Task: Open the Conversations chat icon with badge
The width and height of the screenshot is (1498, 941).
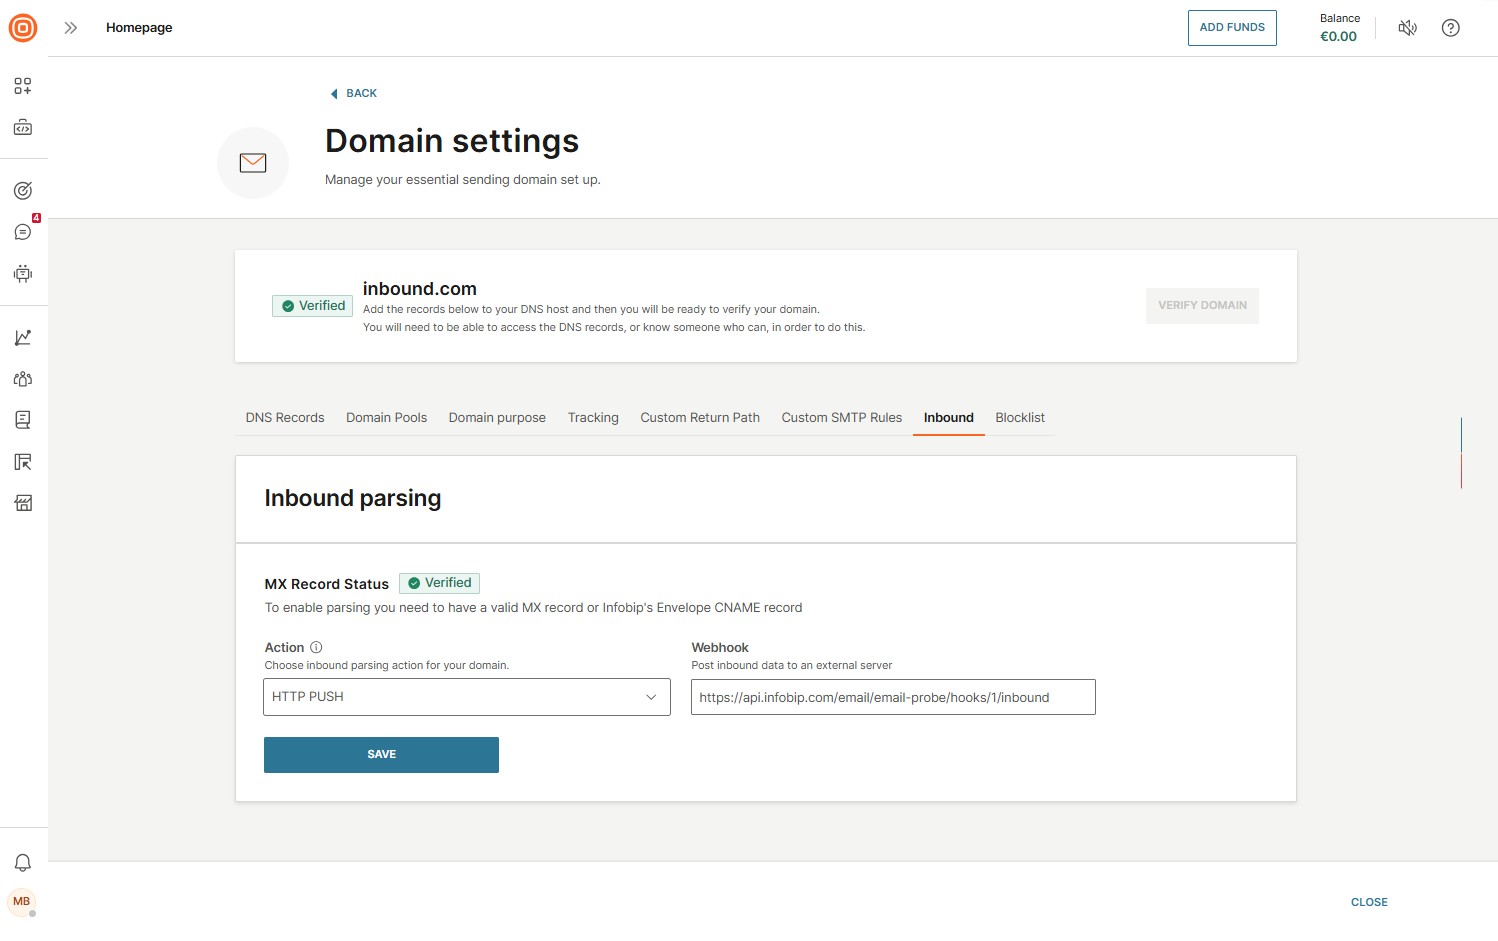Action: tap(22, 231)
